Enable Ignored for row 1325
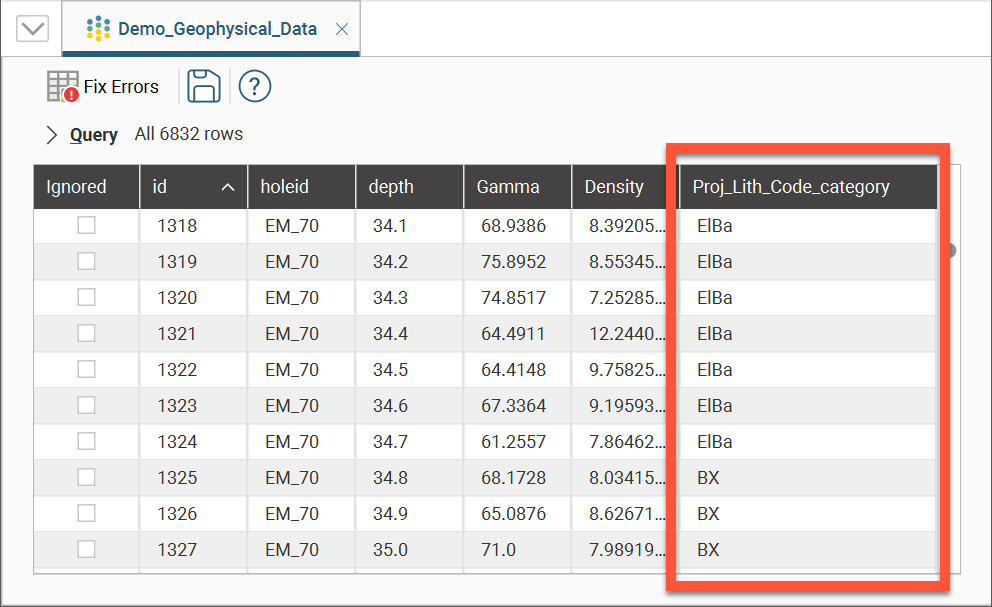The height and width of the screenshot is (607, 992). [87, 478]
